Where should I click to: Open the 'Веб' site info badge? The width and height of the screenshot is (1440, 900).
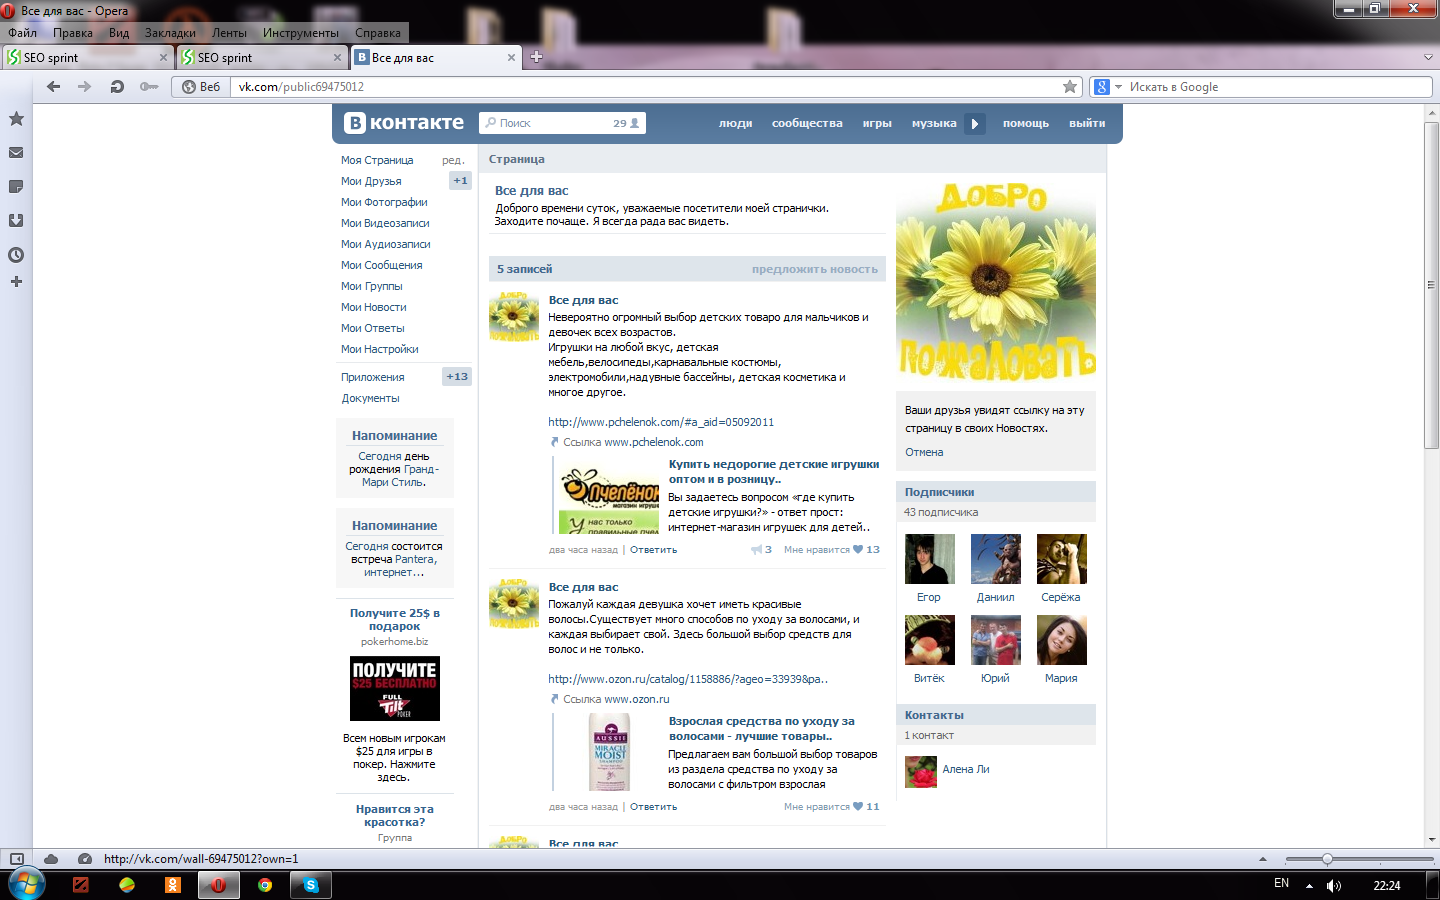(x=201, y=87)
